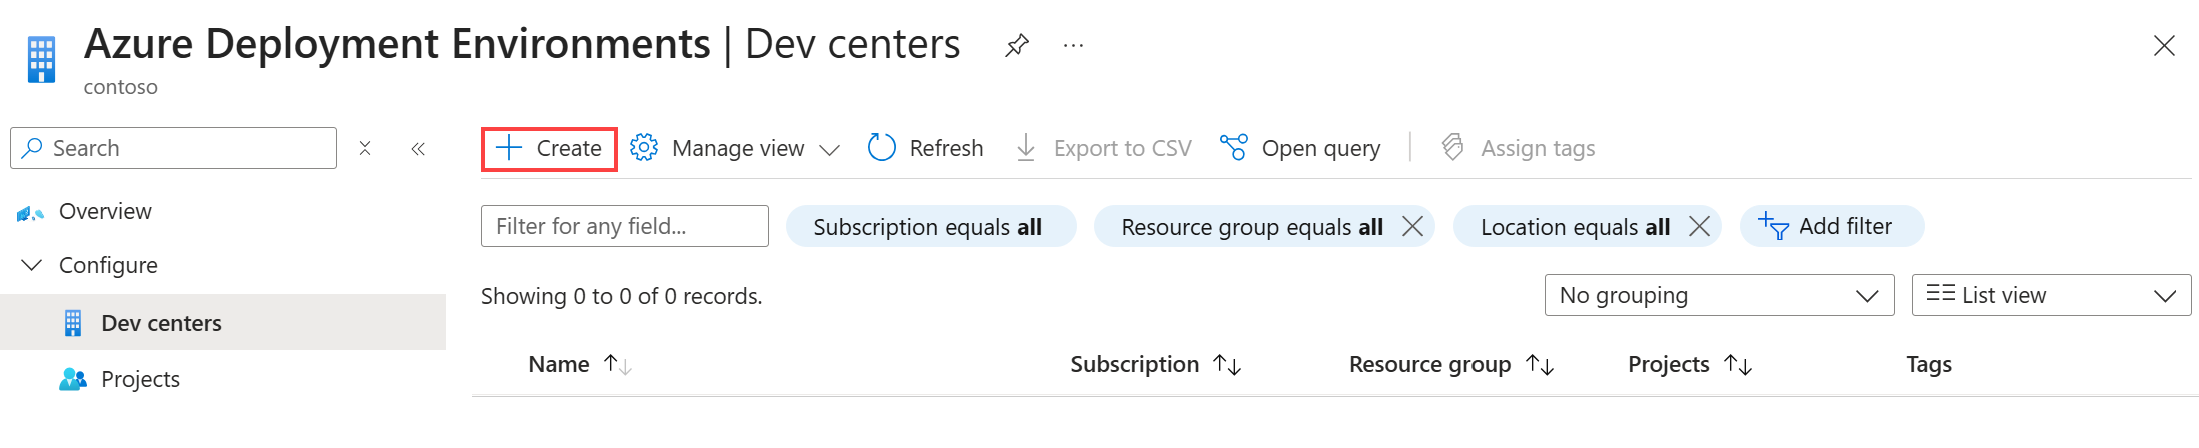Collapse the sidebar with the double chevron
Screen dimensions: 2199x448
(x=418, y=149)
